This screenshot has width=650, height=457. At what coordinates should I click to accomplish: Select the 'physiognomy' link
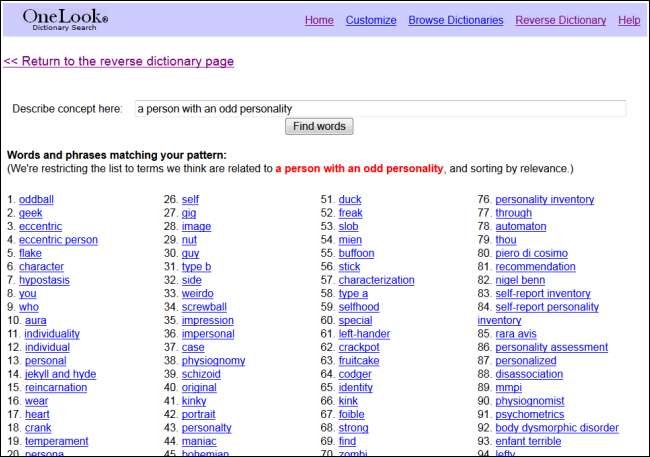pos(213,361)
